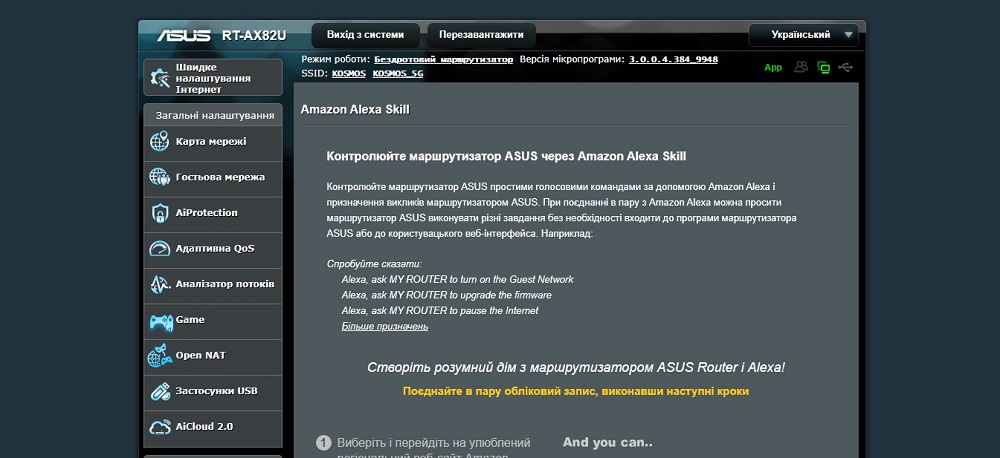Click the Amazon Alexa Skill page title
Image resolution: width=1000 pixels, height=458 pixels.
click(x=355, y=110)
